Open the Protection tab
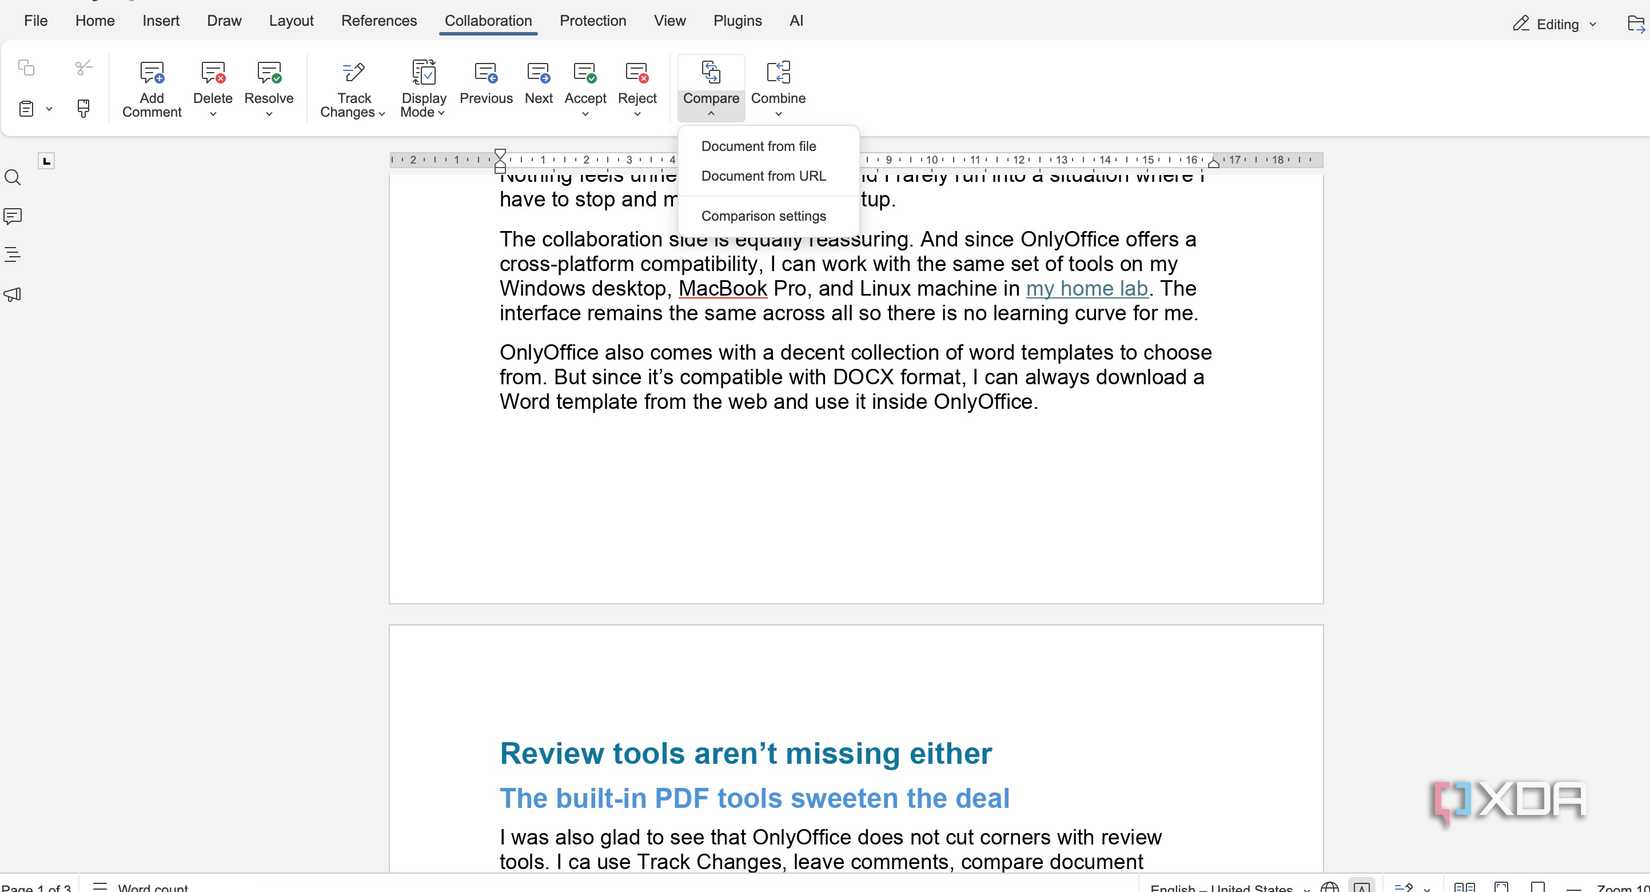 tap(593, 21)
